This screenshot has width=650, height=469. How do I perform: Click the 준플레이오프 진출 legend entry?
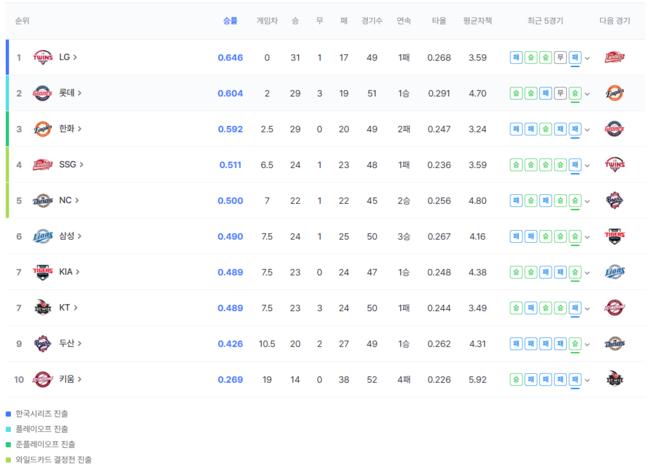click(x=41, y=444)
